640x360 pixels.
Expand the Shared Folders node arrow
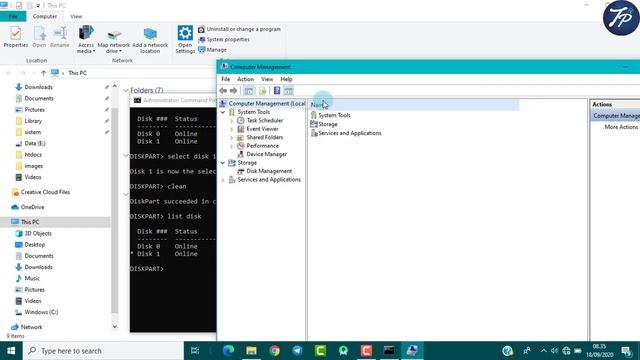[x=232, y=138]
